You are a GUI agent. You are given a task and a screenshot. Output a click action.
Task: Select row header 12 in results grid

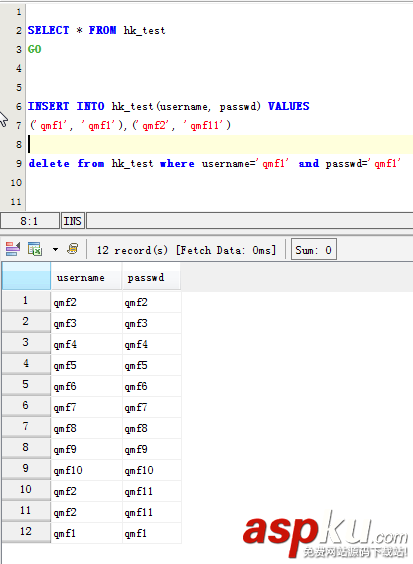(x=26, y=532)
